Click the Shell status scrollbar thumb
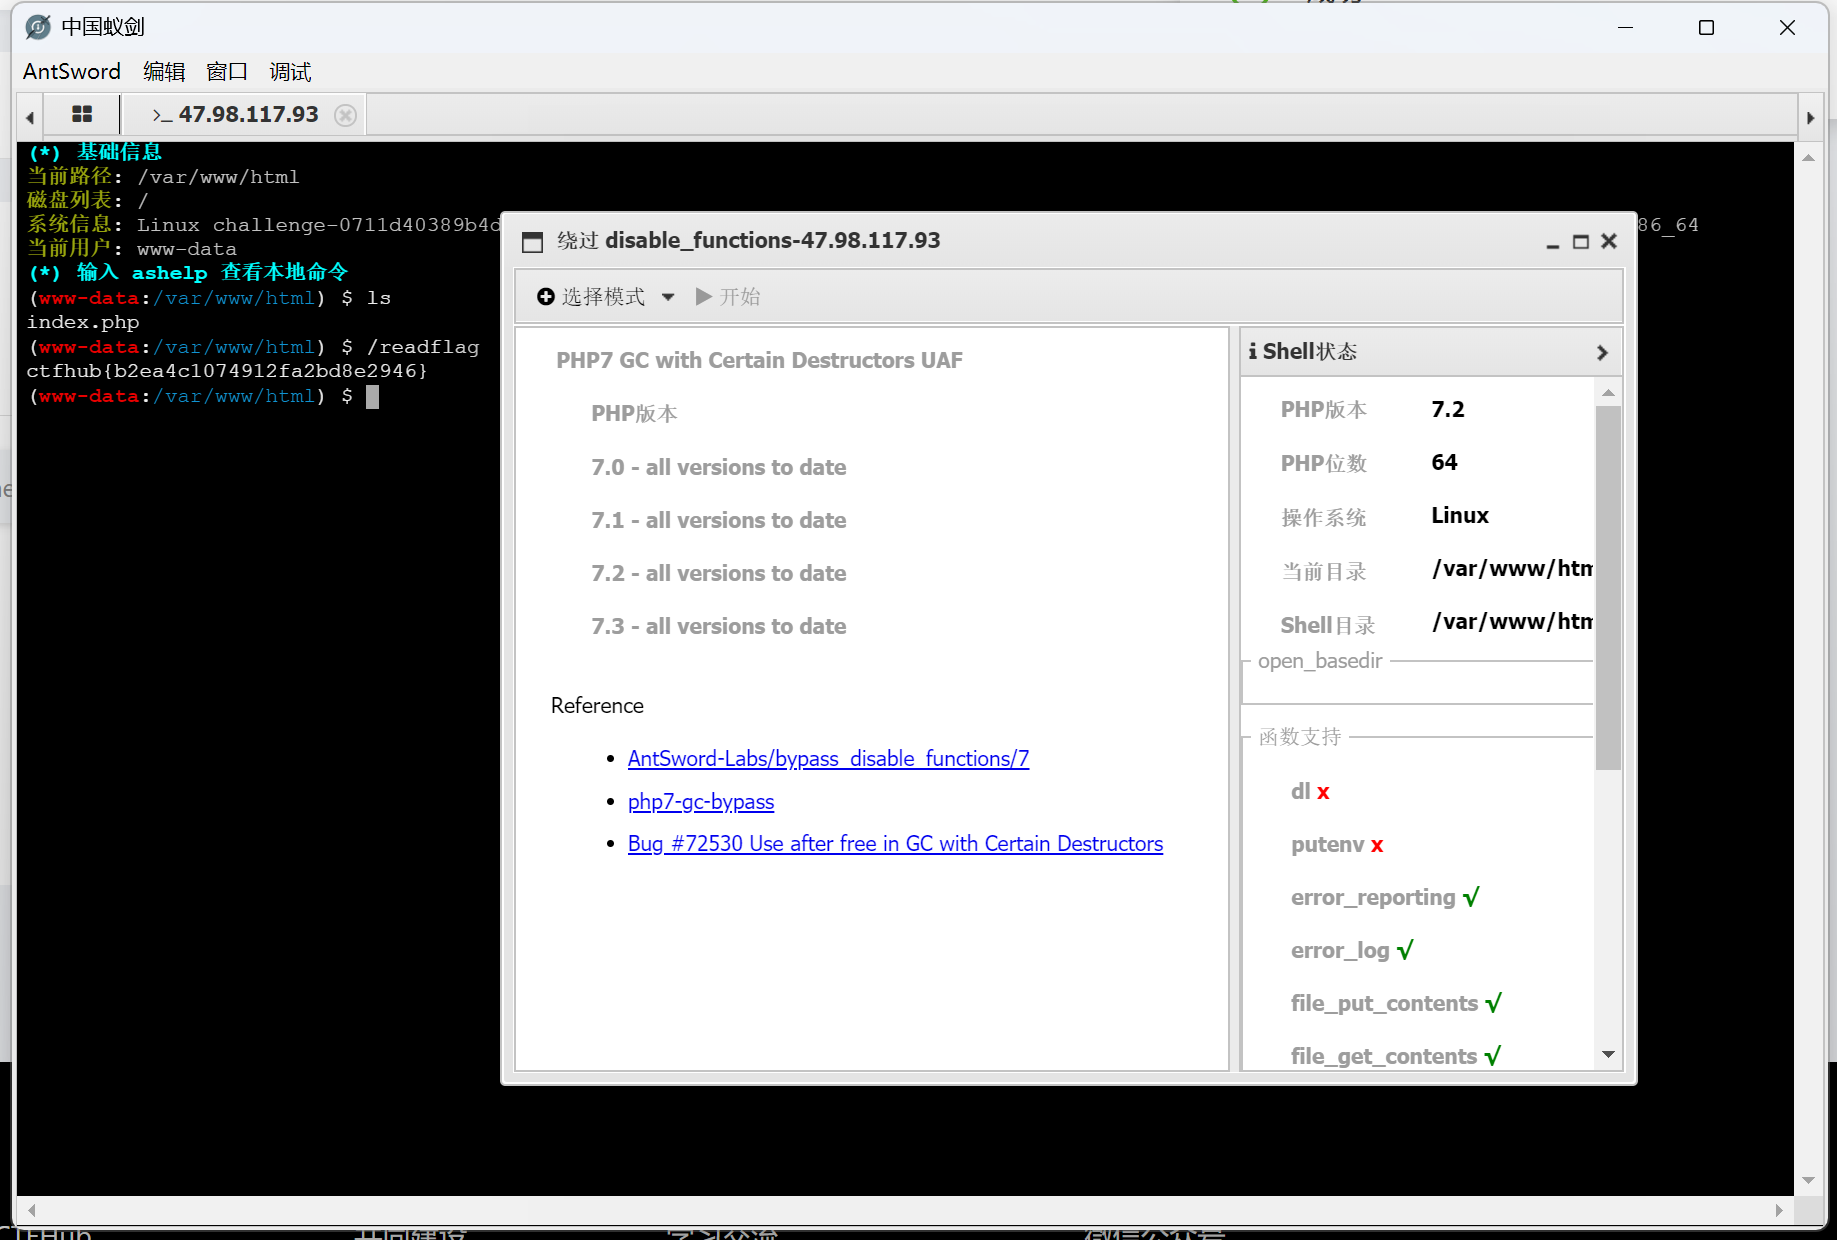 click(x=1608, y=587)
